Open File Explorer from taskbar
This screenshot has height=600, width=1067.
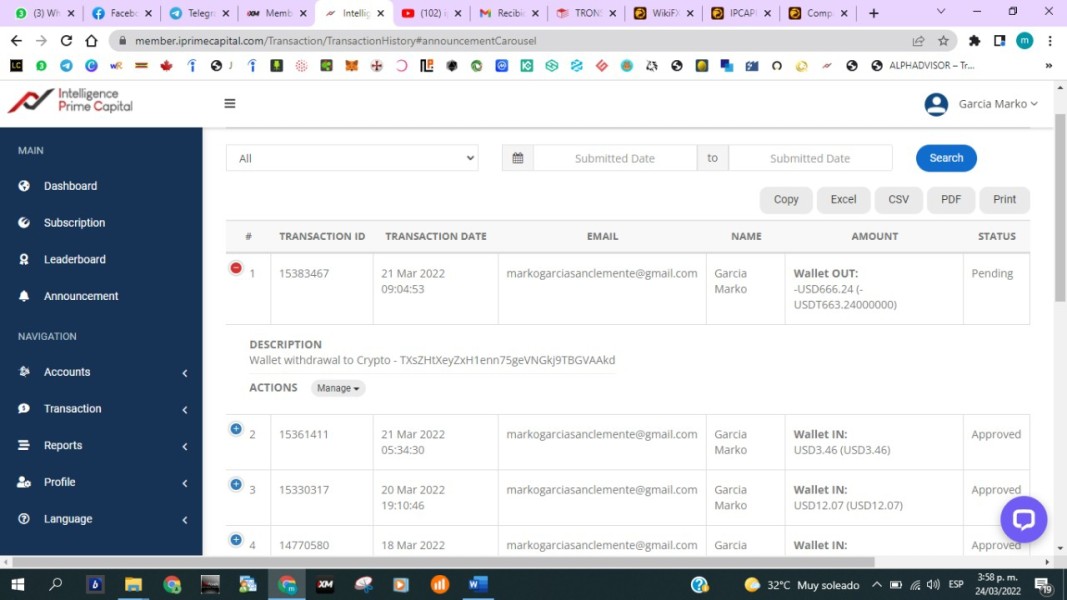pos(133,584)
